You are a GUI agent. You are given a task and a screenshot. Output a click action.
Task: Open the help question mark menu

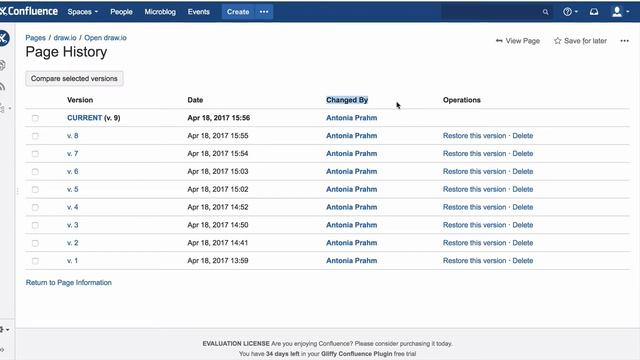coord(570,12)
